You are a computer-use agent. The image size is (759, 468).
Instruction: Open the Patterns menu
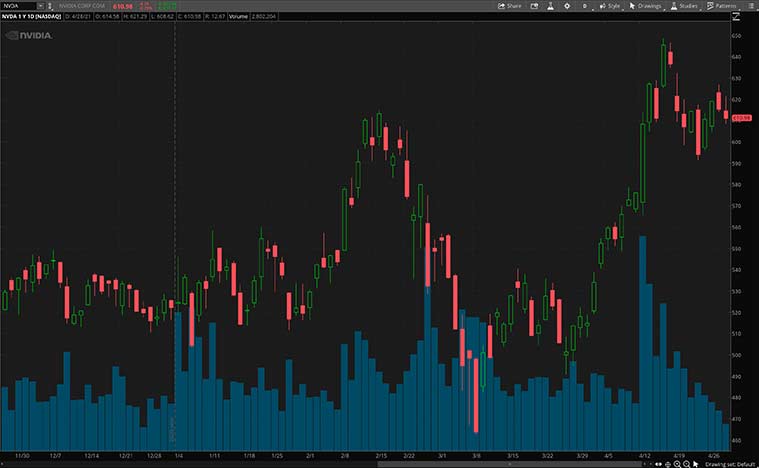click(721, 6)
